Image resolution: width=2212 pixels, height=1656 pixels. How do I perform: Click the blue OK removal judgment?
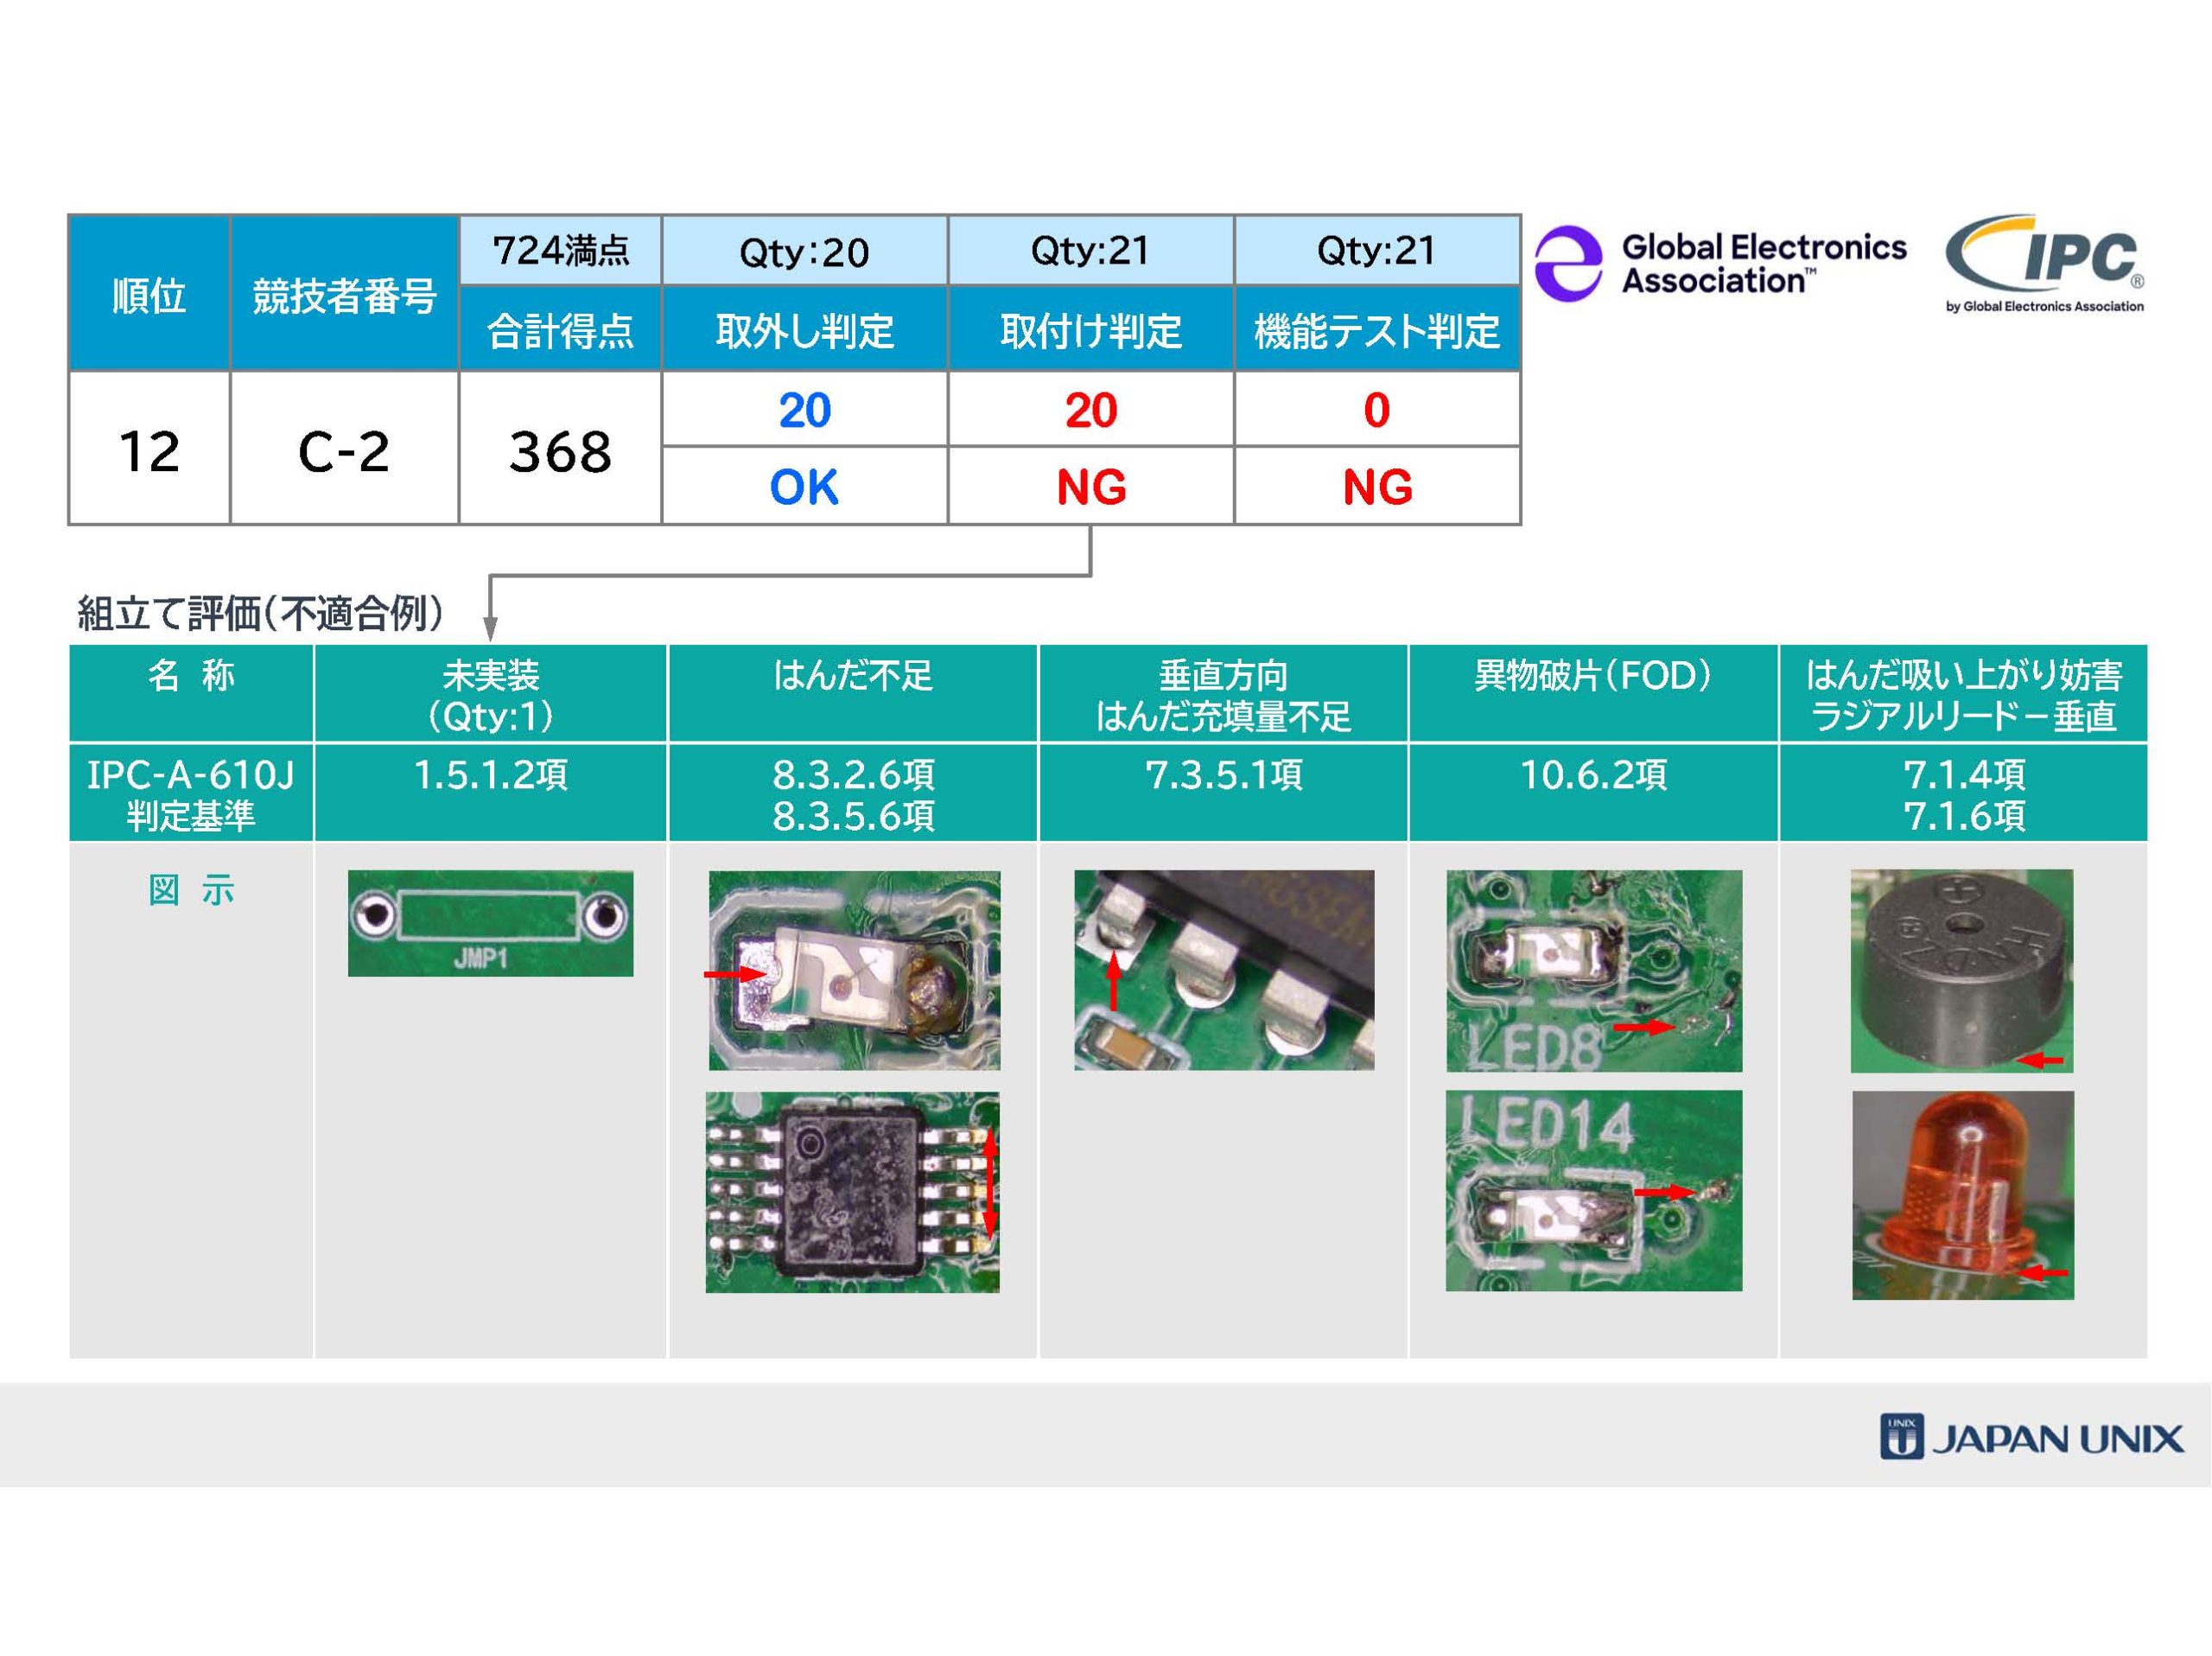(804, 487)
